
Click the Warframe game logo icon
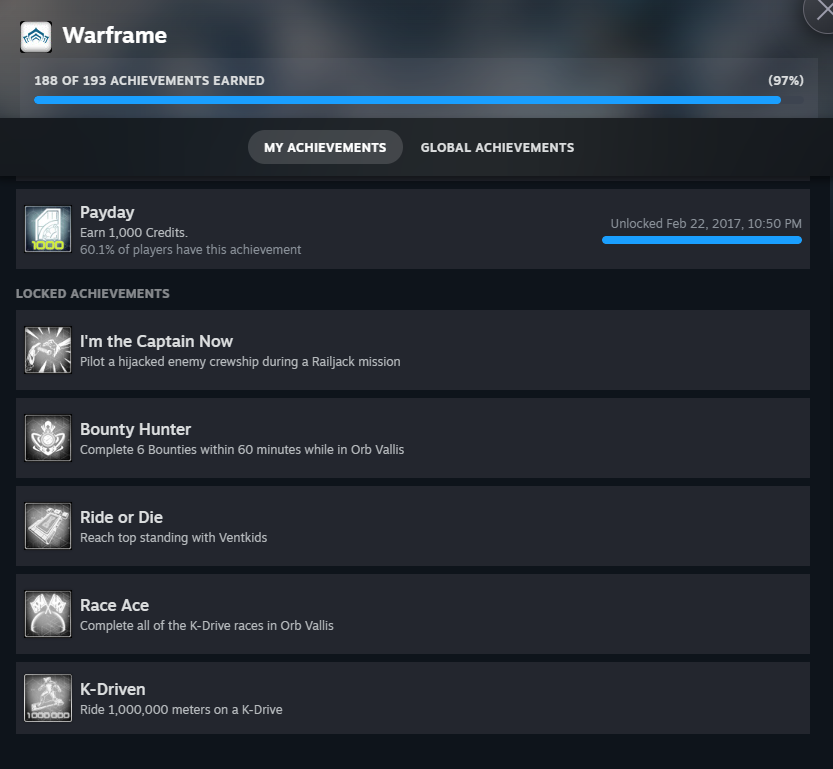[36, 37]
